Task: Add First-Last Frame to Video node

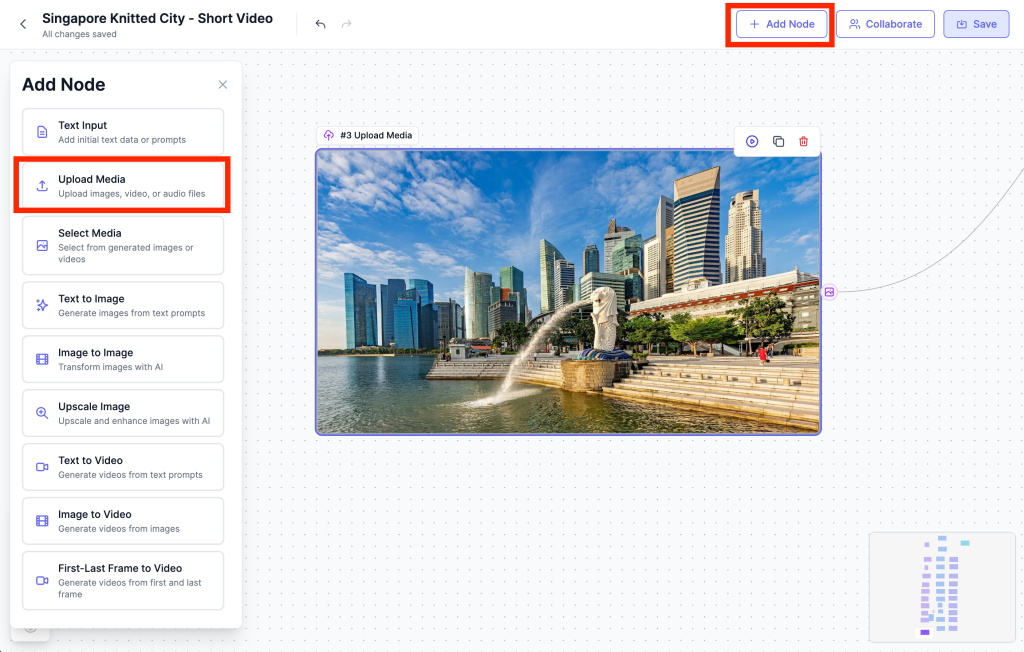Action: 123,580
